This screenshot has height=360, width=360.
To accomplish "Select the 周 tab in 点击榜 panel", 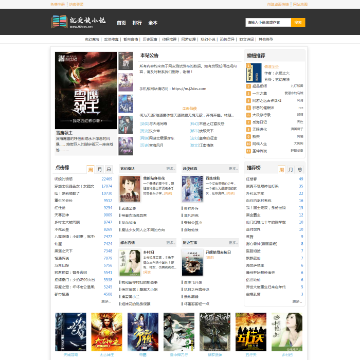I will [x=91, y=169].
